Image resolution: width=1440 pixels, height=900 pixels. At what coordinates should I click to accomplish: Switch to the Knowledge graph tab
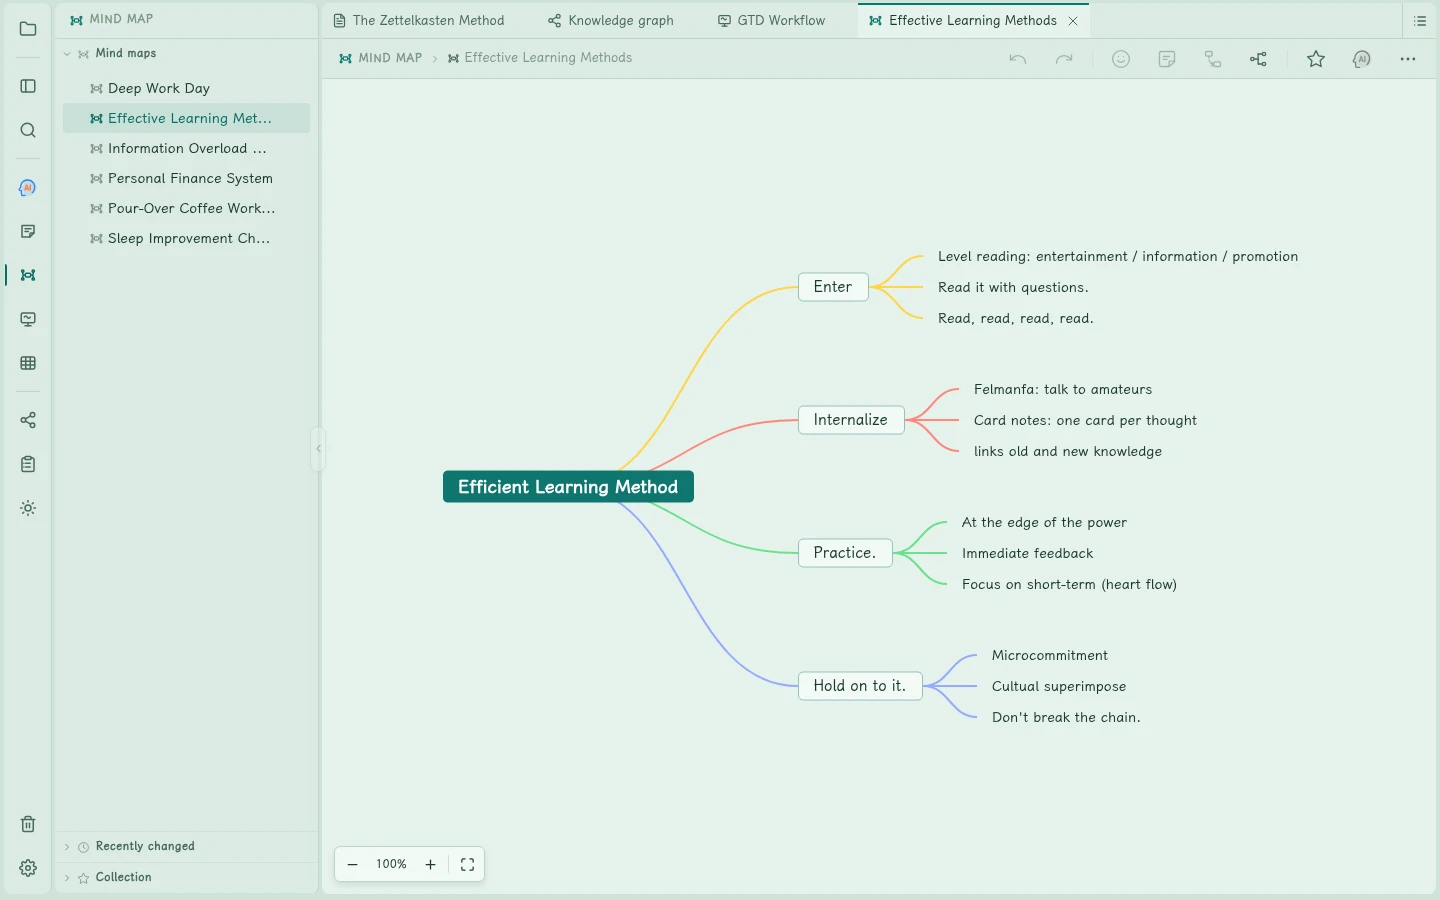coord(610,21)
